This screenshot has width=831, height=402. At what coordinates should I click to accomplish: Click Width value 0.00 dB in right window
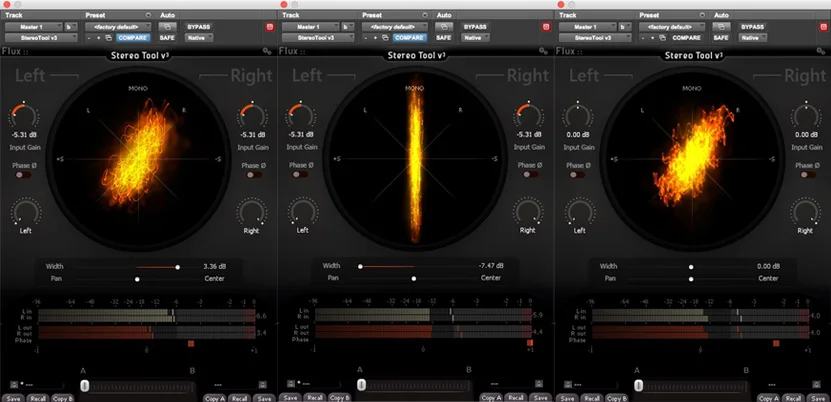(768, 266)
